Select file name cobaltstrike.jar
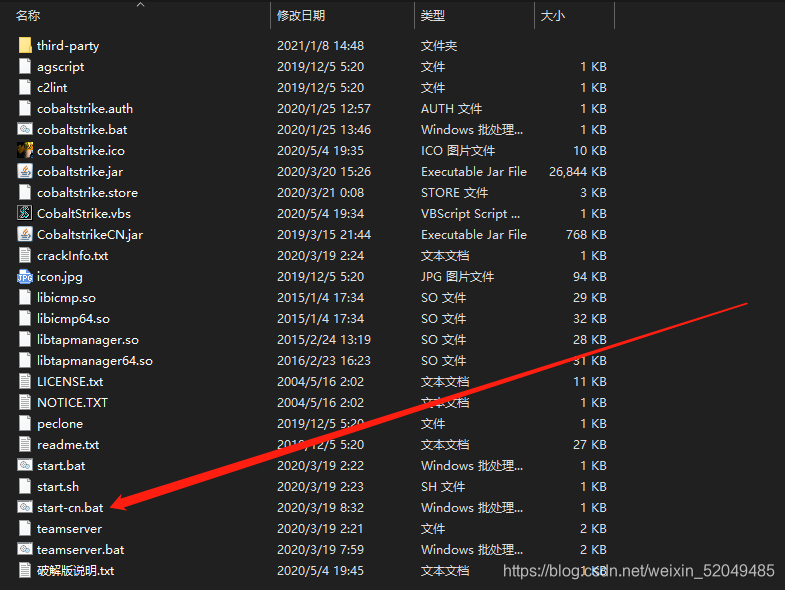This screenshot has width=785, height=590. click(x=80, y=172)
